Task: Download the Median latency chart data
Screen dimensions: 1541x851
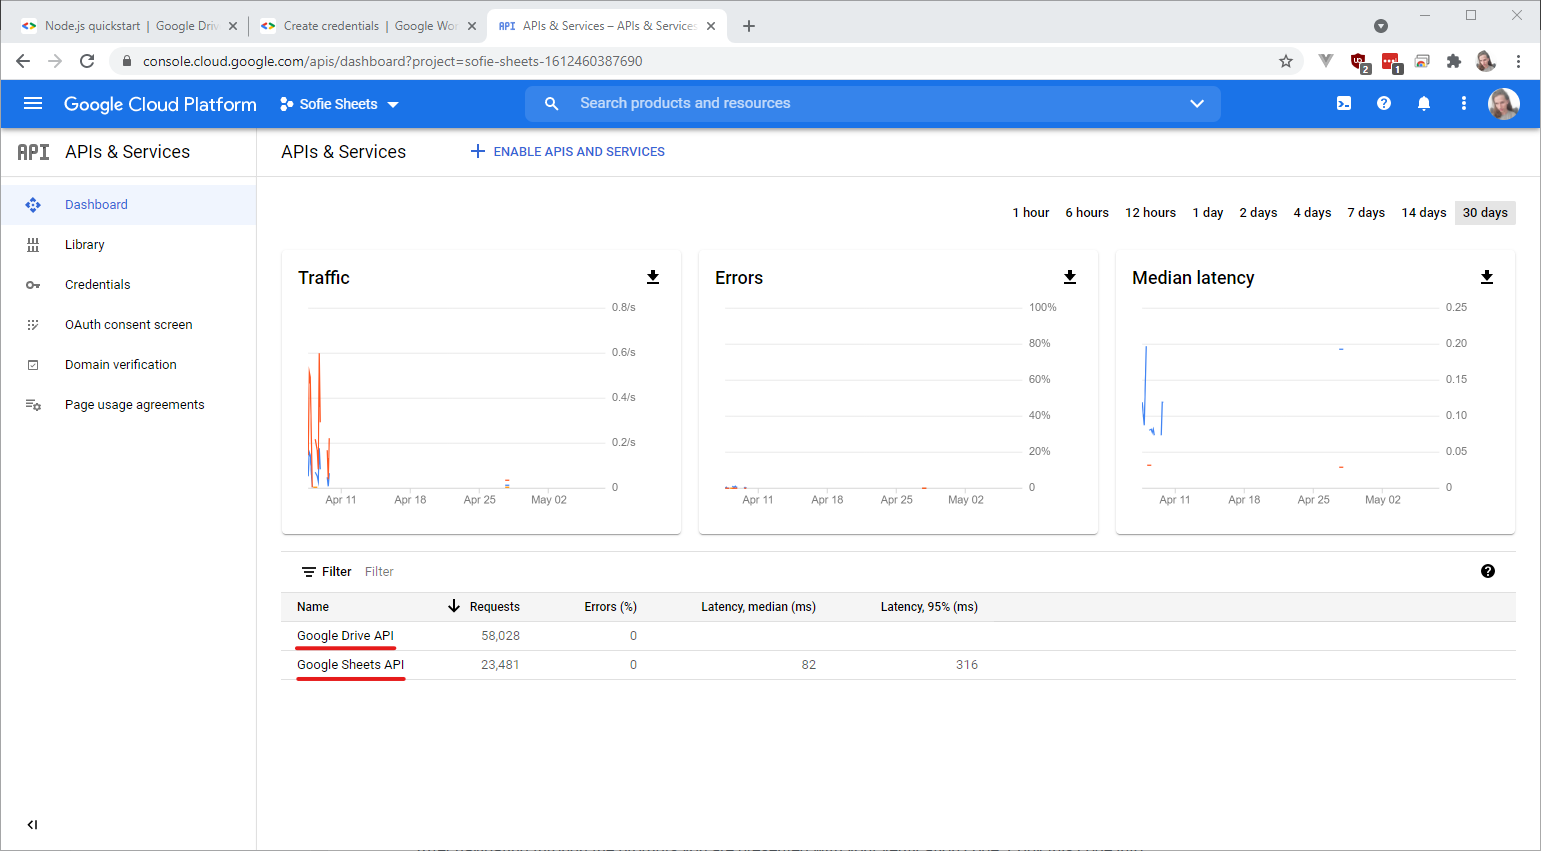Action: [1487, 277]
